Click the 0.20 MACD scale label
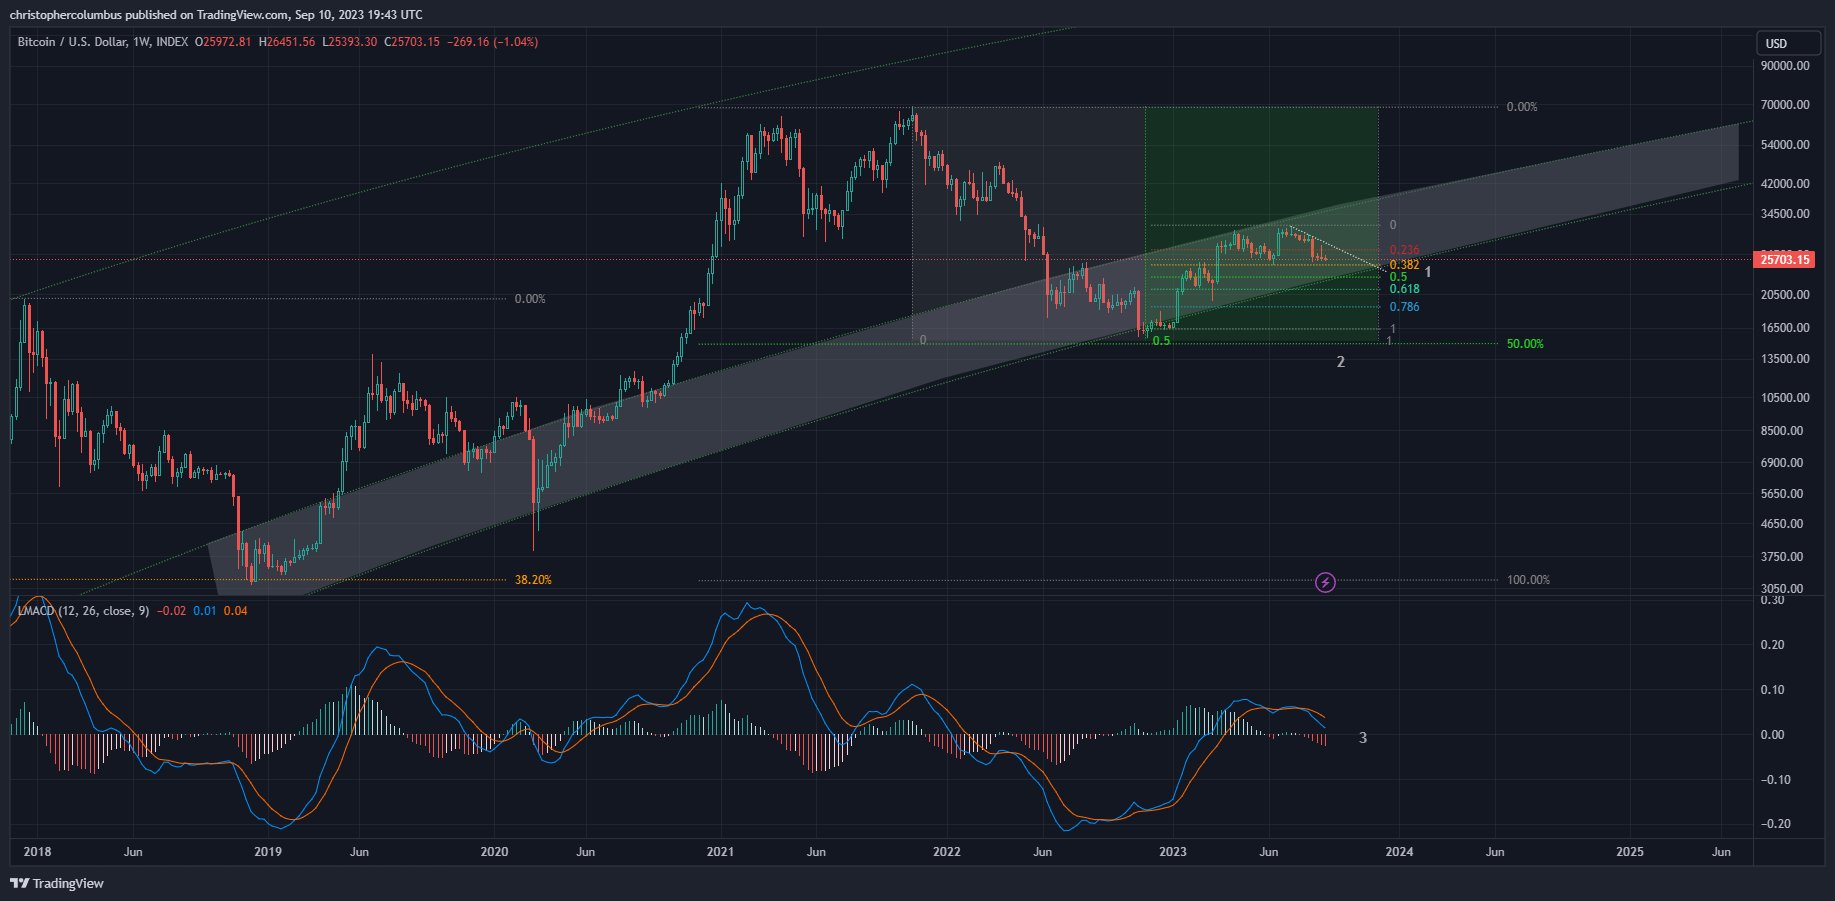Image resolution: width=1835 pixels, height=901 pixels. point(1772,645)
